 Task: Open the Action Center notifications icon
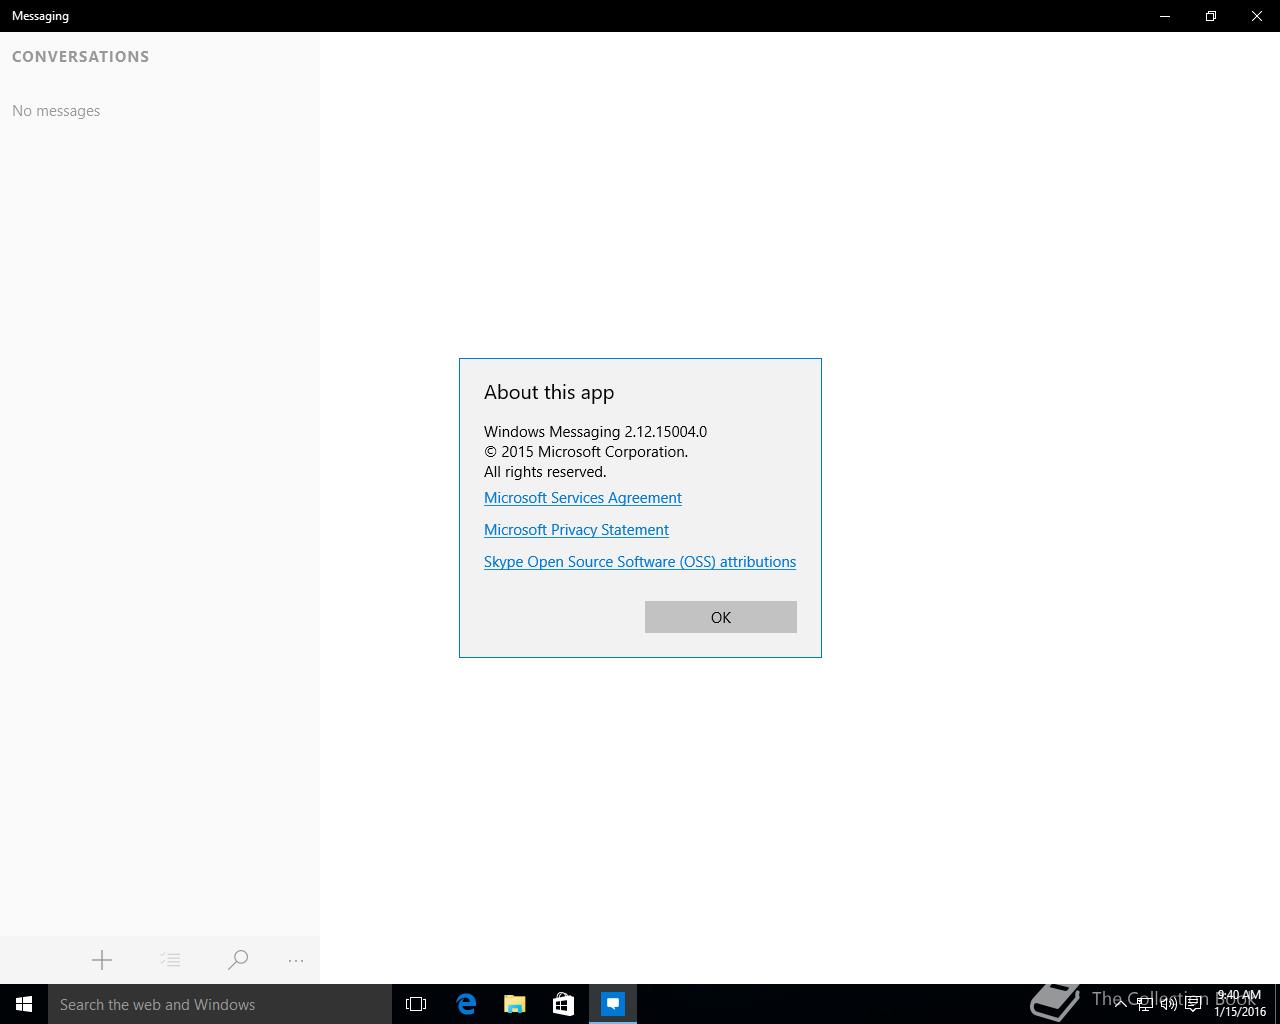tap(1193, 1004)
